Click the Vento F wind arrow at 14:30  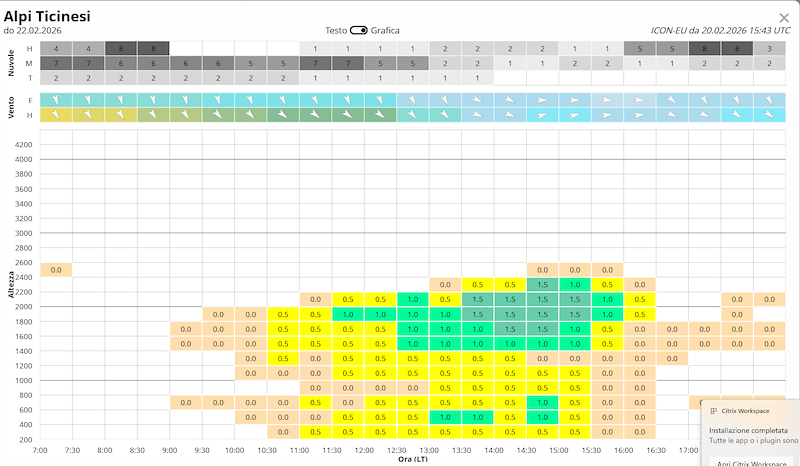coord(542,100)
